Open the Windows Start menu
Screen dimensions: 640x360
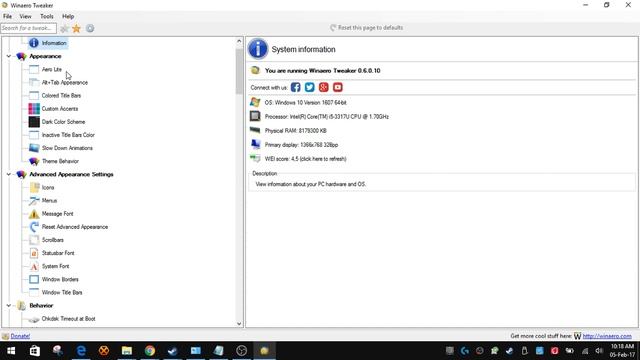[x=11, y=351]
